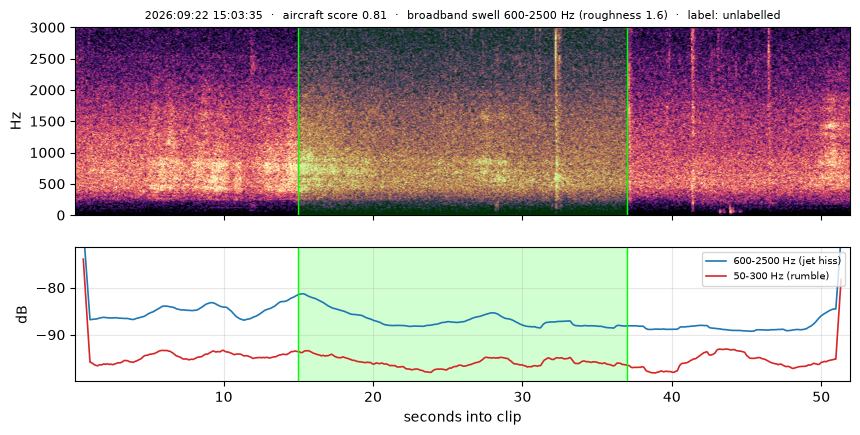Click the -90 dB tick label
Viewport: 860px width, 435px height.
pos(54,335)
